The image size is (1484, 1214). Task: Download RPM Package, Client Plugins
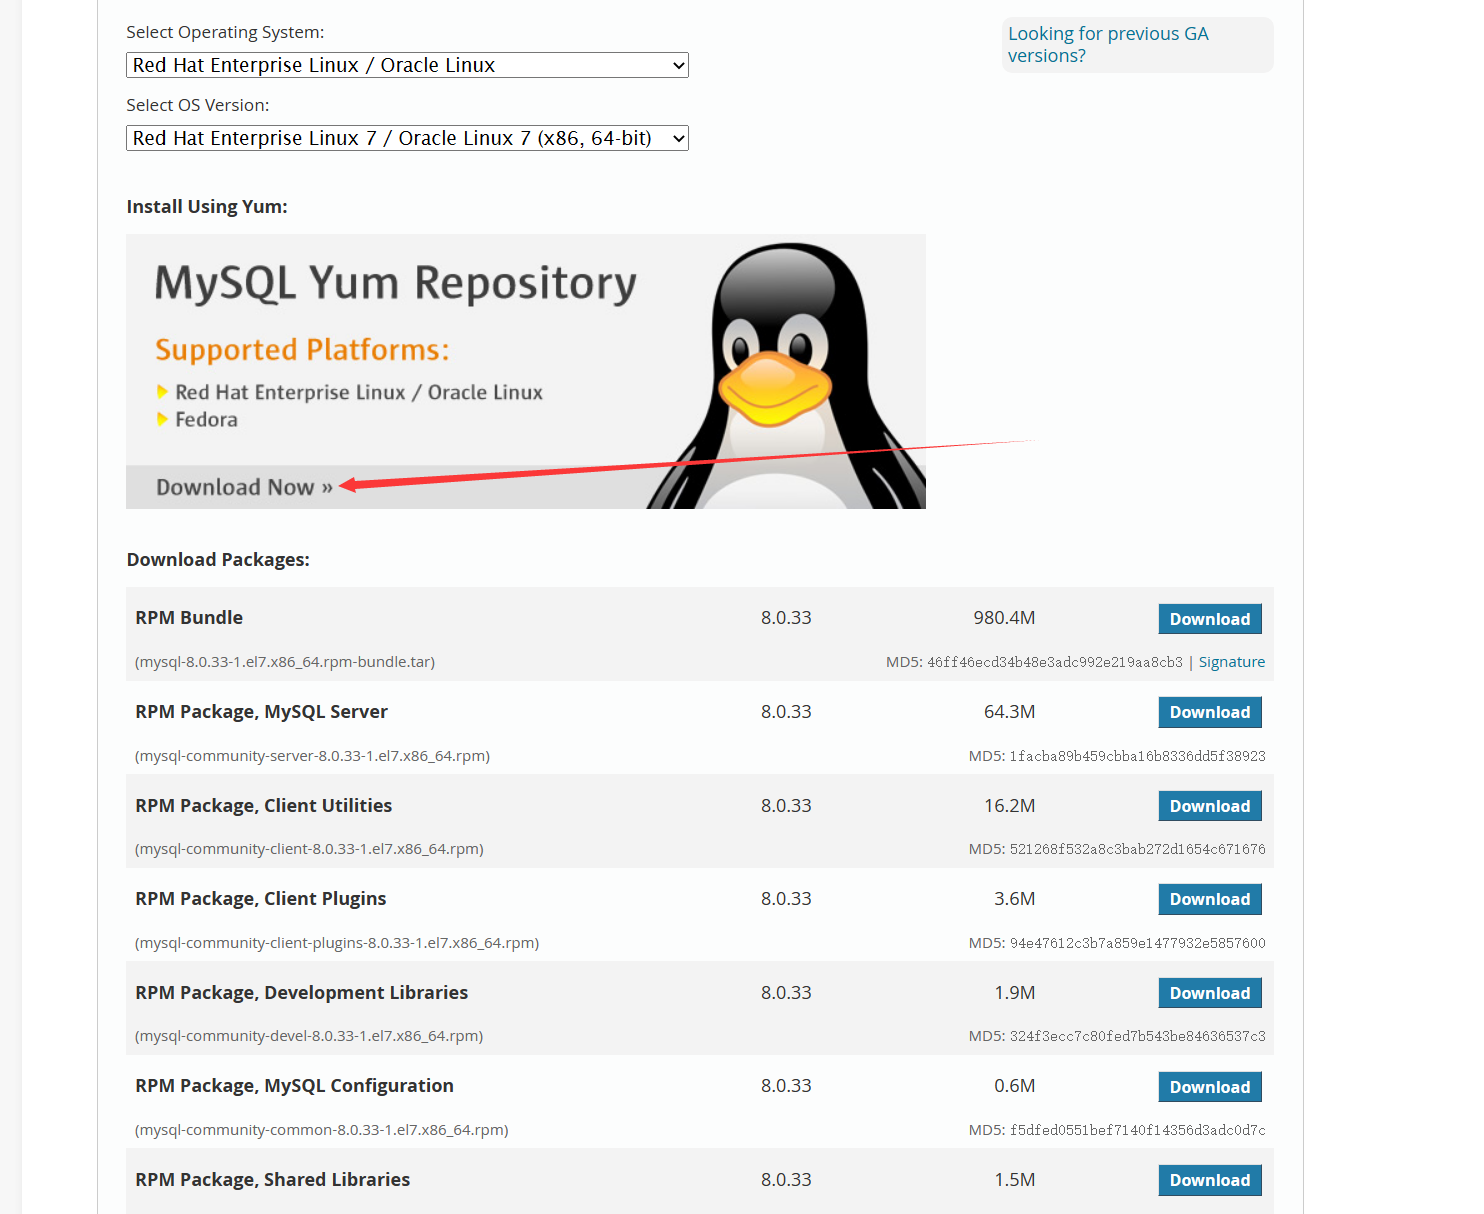1210,899
